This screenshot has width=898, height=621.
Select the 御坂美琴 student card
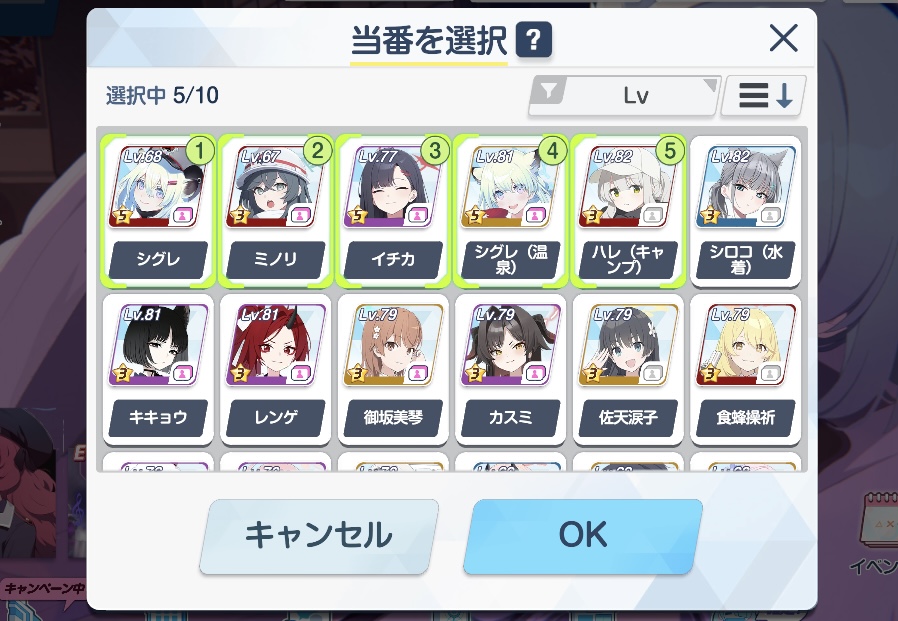pos(393,370)
